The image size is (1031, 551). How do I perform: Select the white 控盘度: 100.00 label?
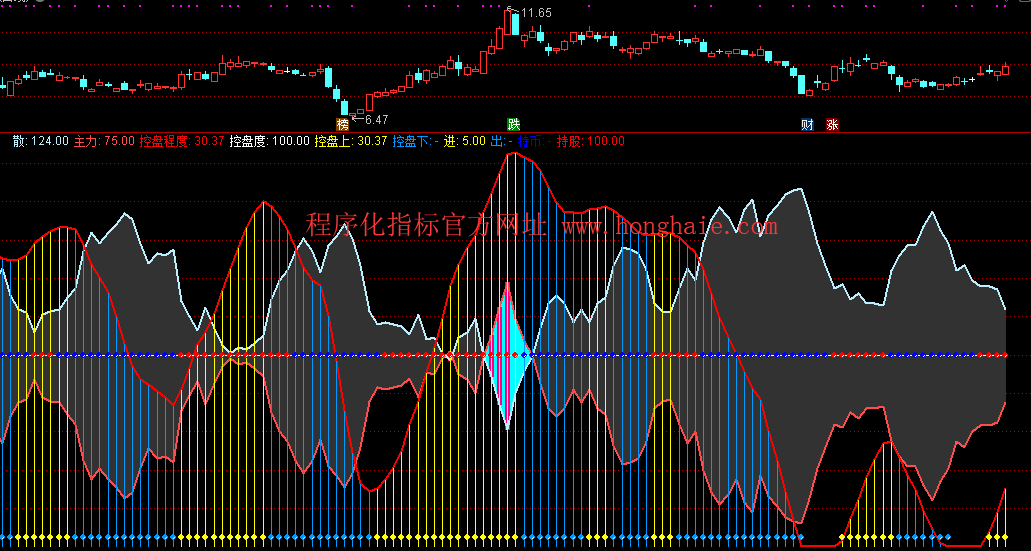[269, 141]
